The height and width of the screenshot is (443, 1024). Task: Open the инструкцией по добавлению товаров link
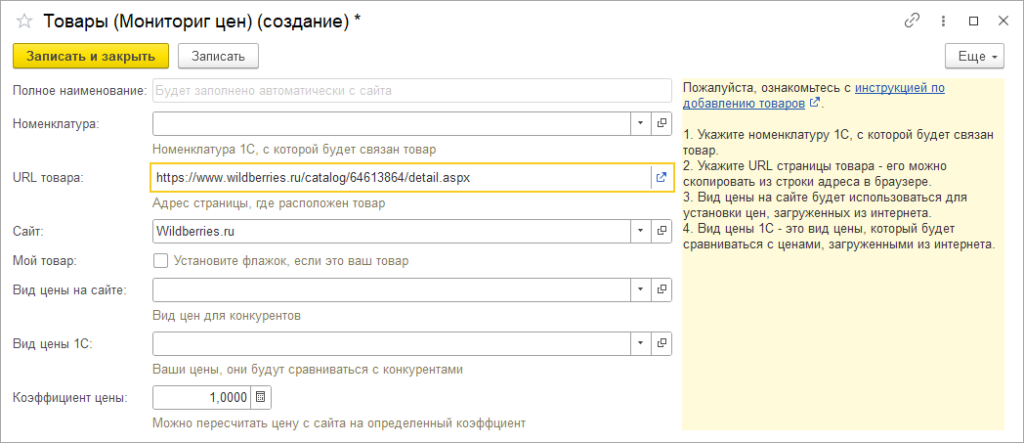point(814,95)
